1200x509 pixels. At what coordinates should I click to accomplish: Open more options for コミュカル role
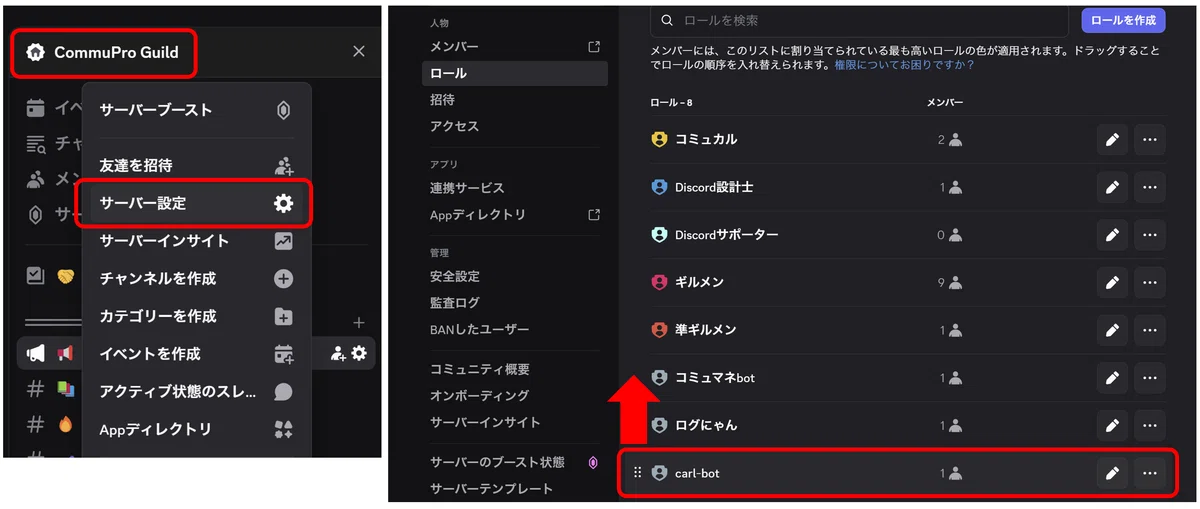tap(1149, 140)
